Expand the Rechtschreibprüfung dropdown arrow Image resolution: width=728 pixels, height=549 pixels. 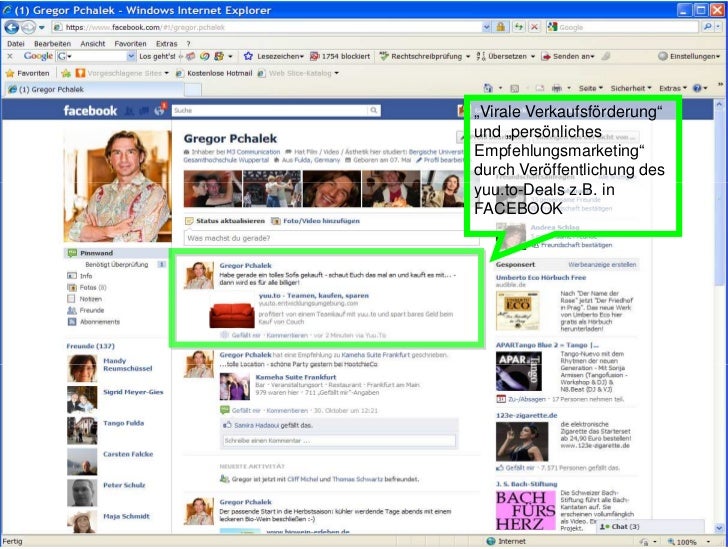(468, 56)
